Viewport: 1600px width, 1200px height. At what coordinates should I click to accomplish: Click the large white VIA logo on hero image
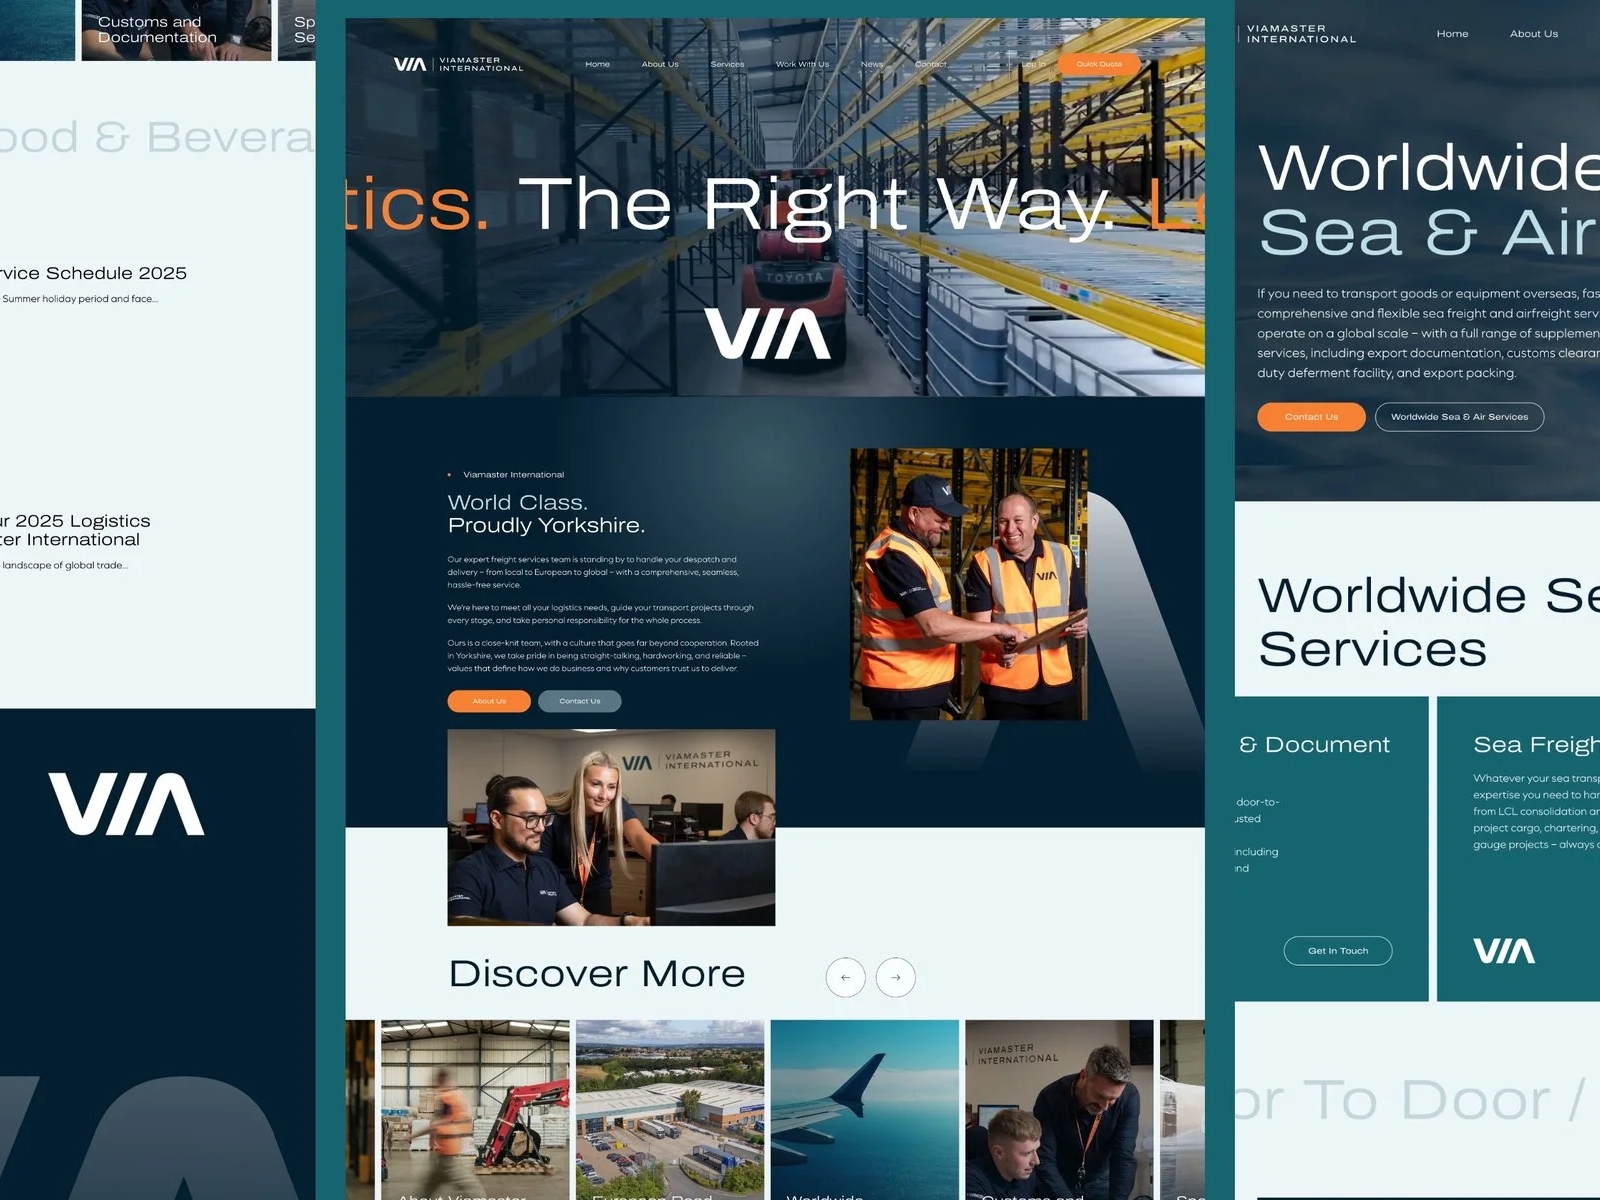pyautogui.click(x=767, y=333)
